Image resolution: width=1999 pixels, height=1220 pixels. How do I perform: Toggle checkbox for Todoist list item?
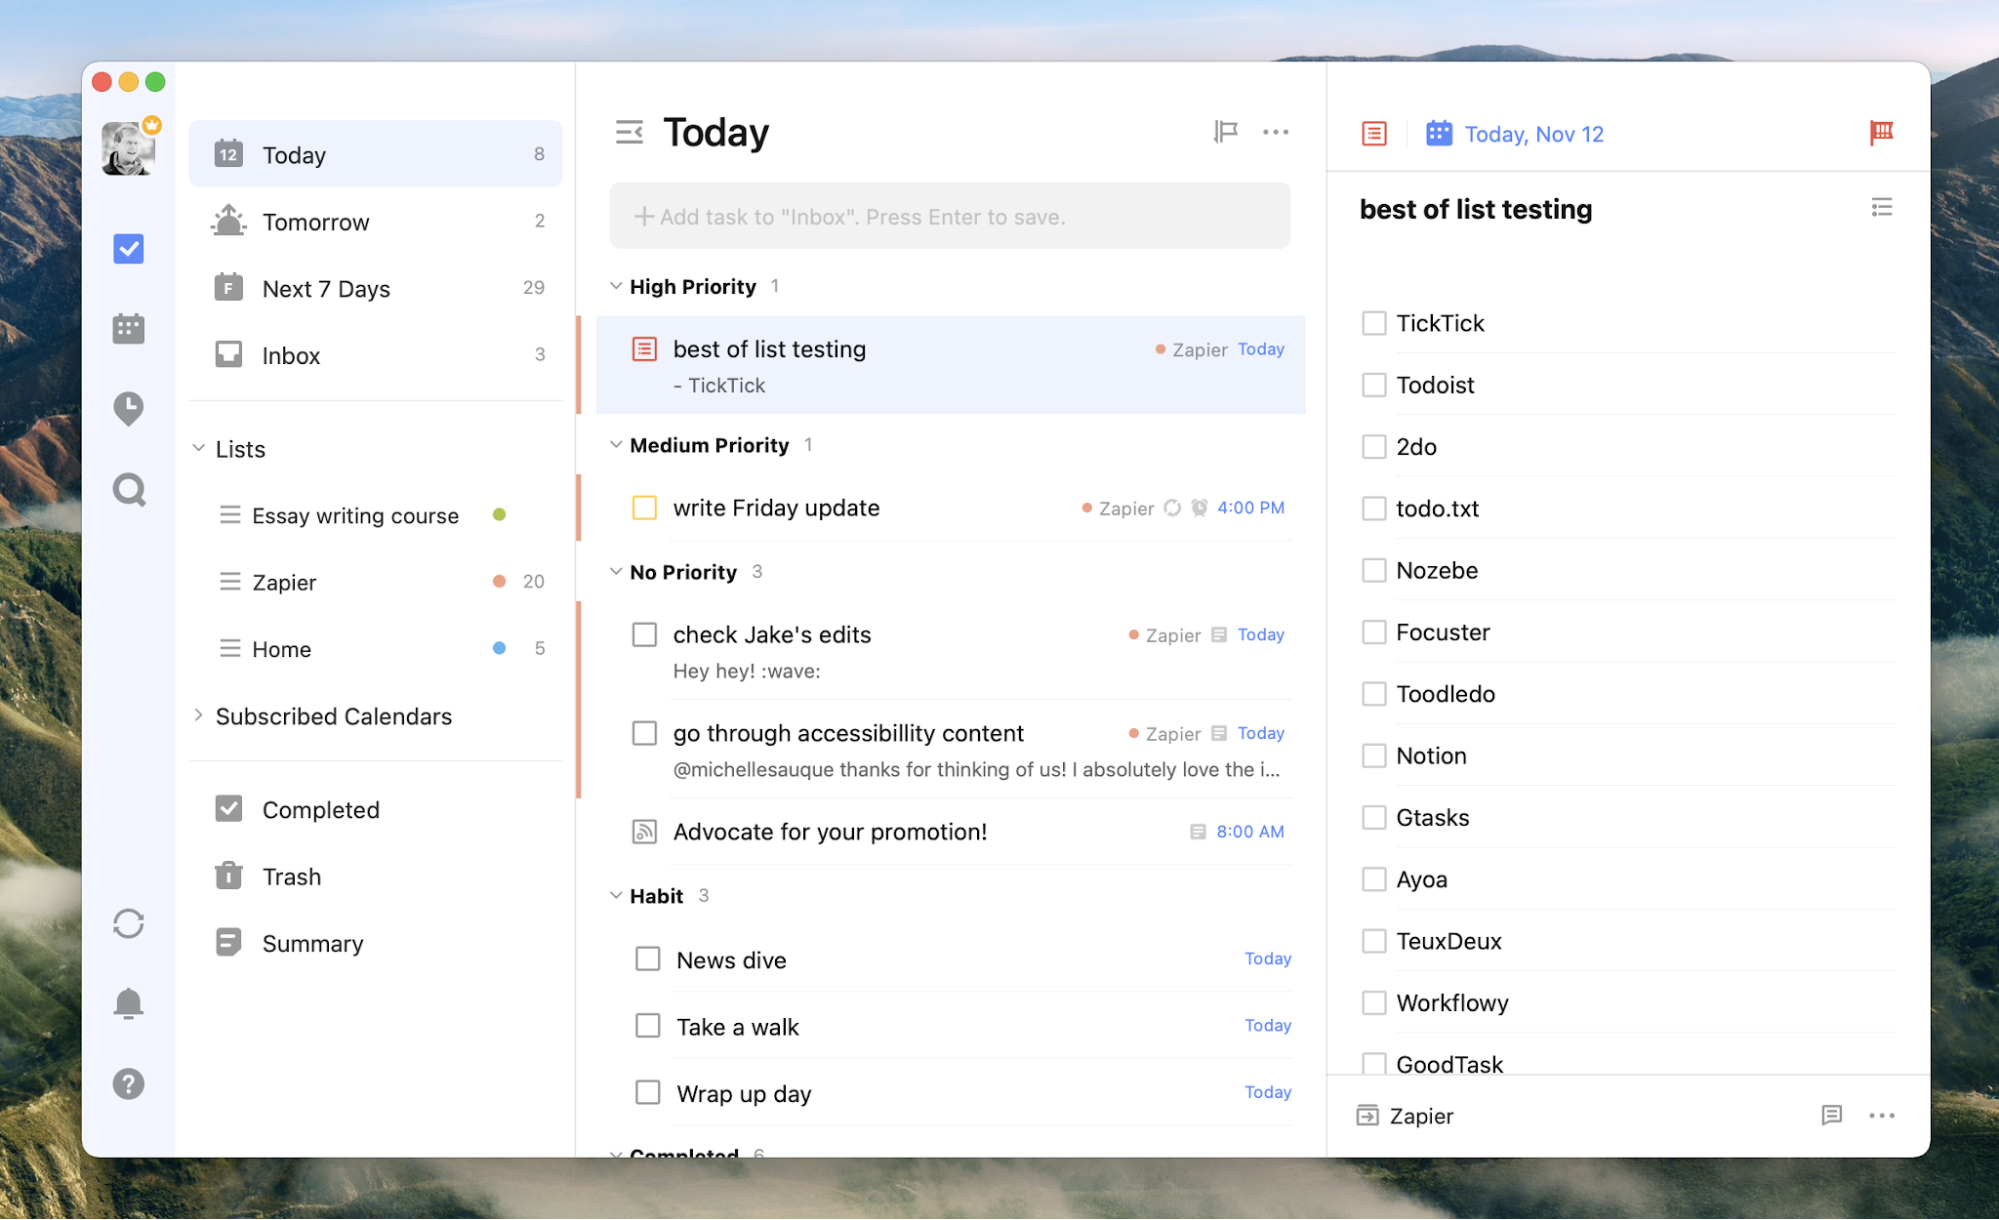(x=1374, y=384)
